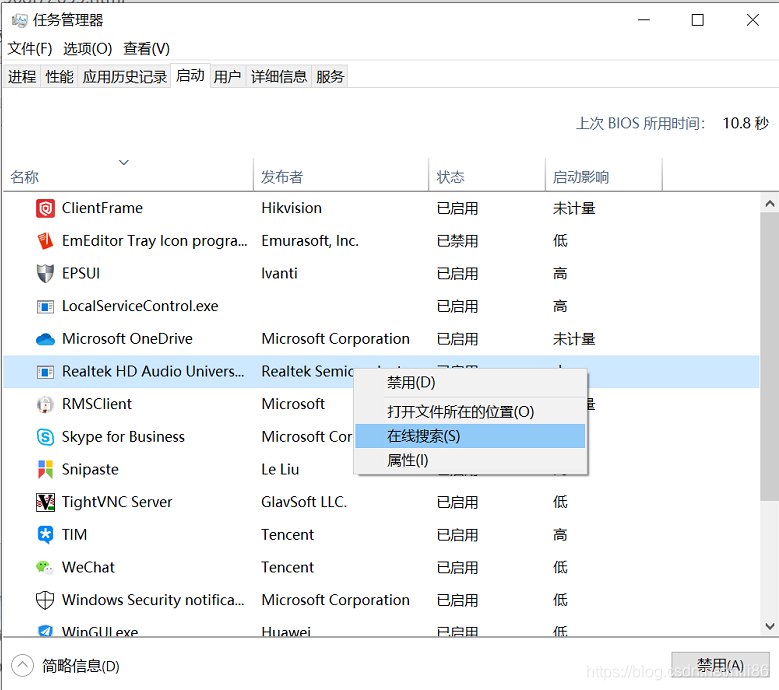Switch to the 应用历史记录 tab
Screen dimensions: 779x690
click(124, 77)
